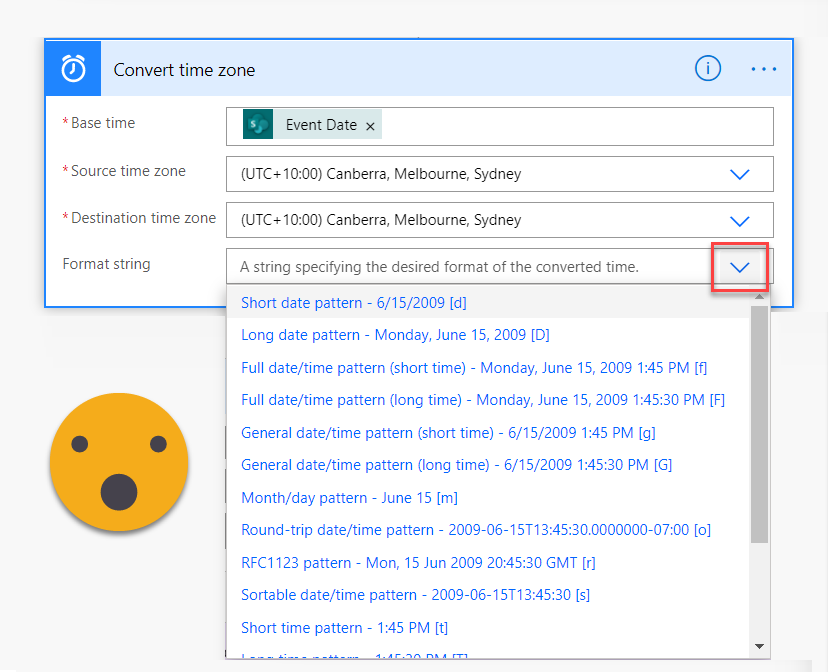Pick General date/time pattern (short time) [g]

pos(488,433)
